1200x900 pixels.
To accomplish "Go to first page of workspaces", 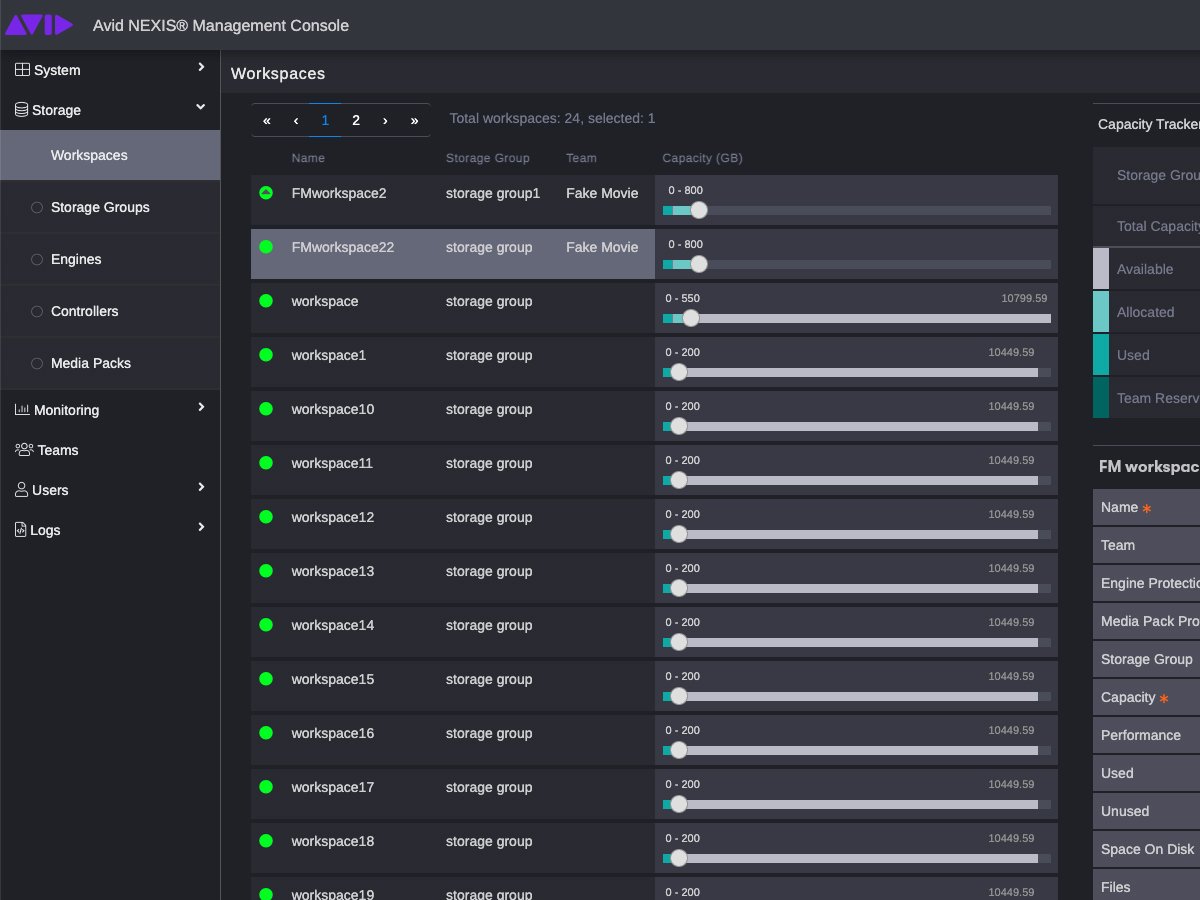I will 267,120.
